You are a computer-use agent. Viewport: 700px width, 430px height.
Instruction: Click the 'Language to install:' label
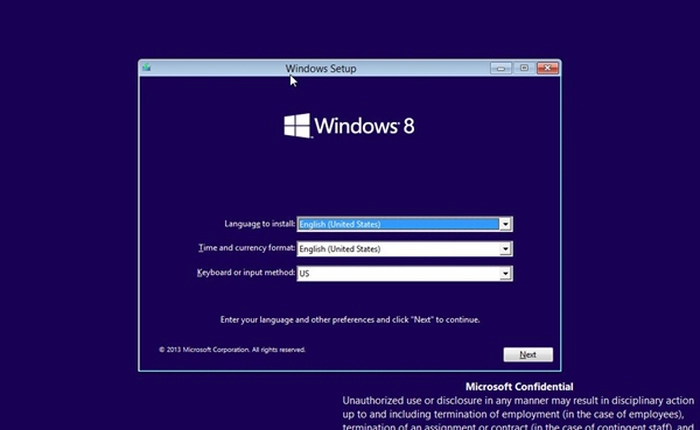(x=260, y=224)
